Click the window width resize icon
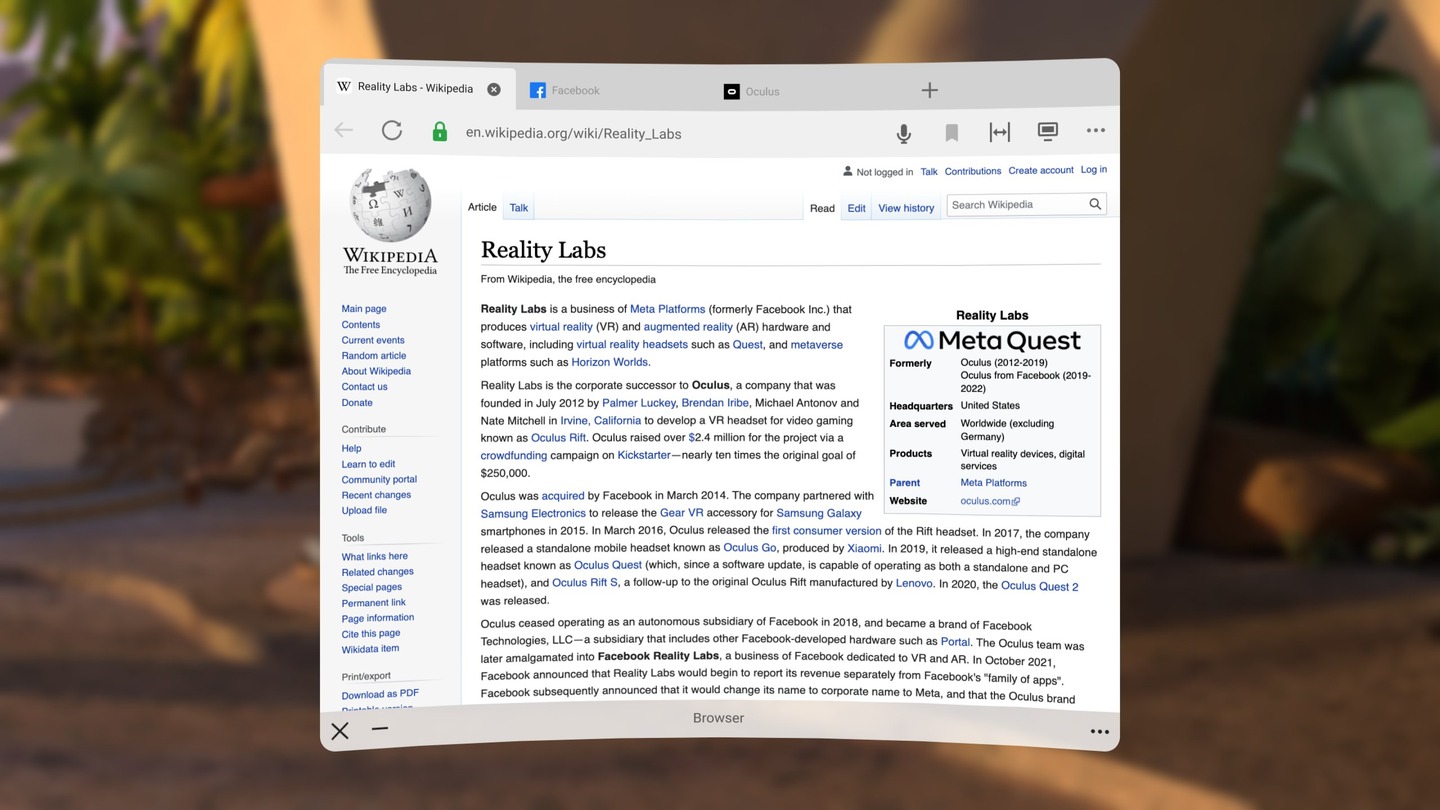 [x=1000, y=132]
